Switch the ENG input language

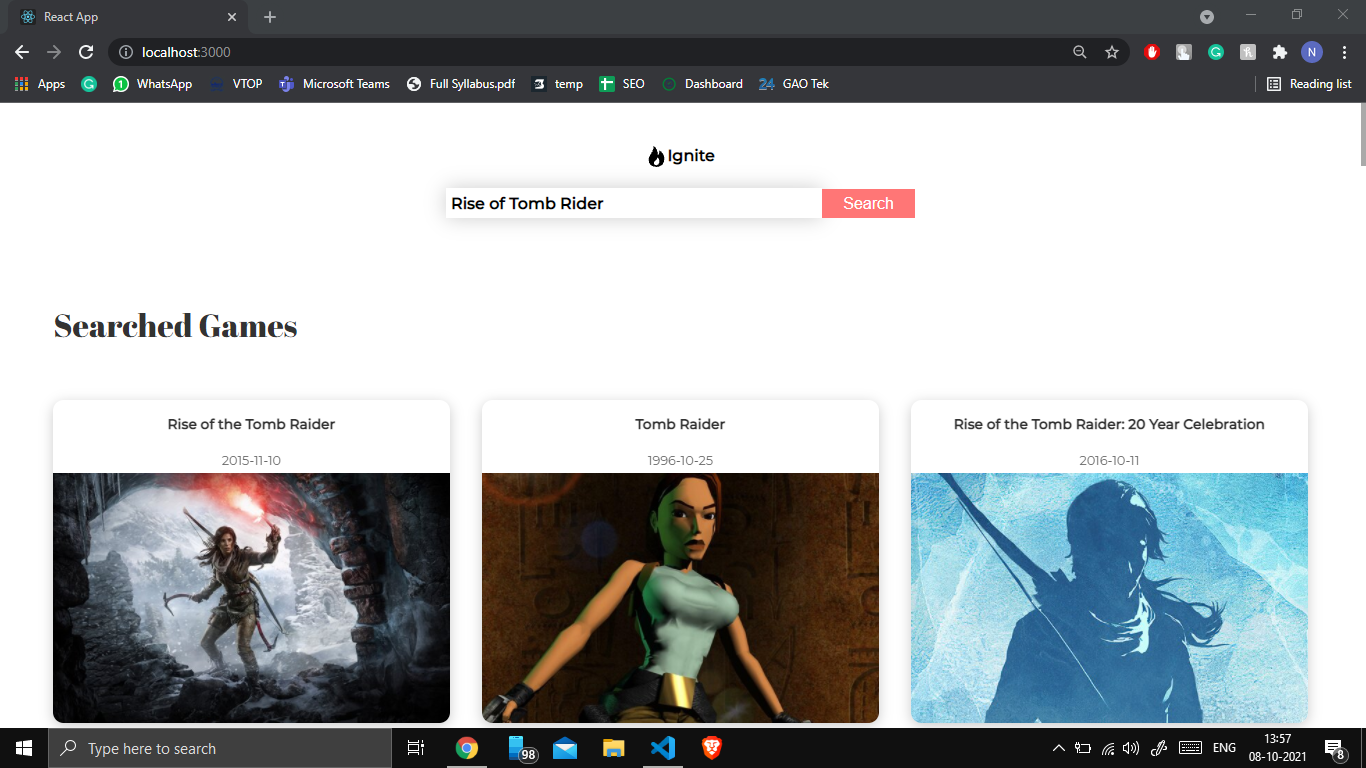click(x=1224, y=748)
